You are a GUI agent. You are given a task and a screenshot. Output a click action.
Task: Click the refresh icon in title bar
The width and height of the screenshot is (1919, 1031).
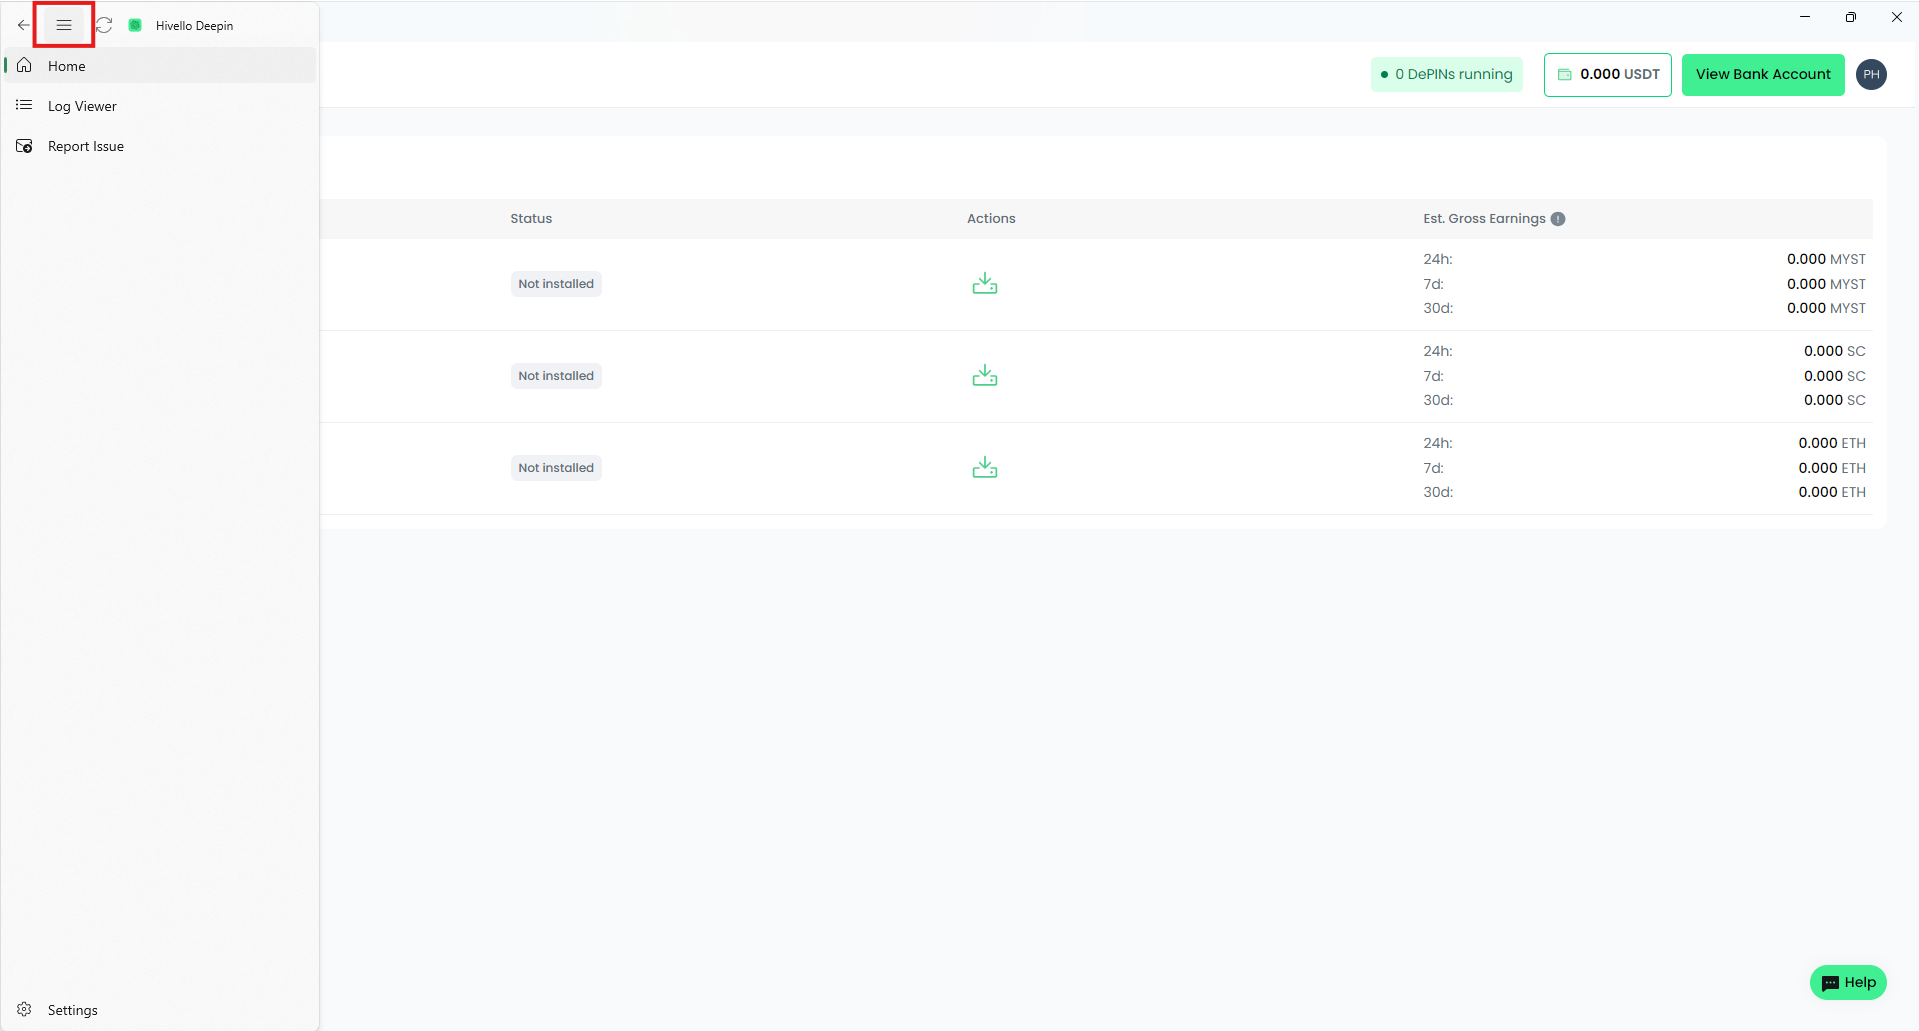[x=104, y=25]
